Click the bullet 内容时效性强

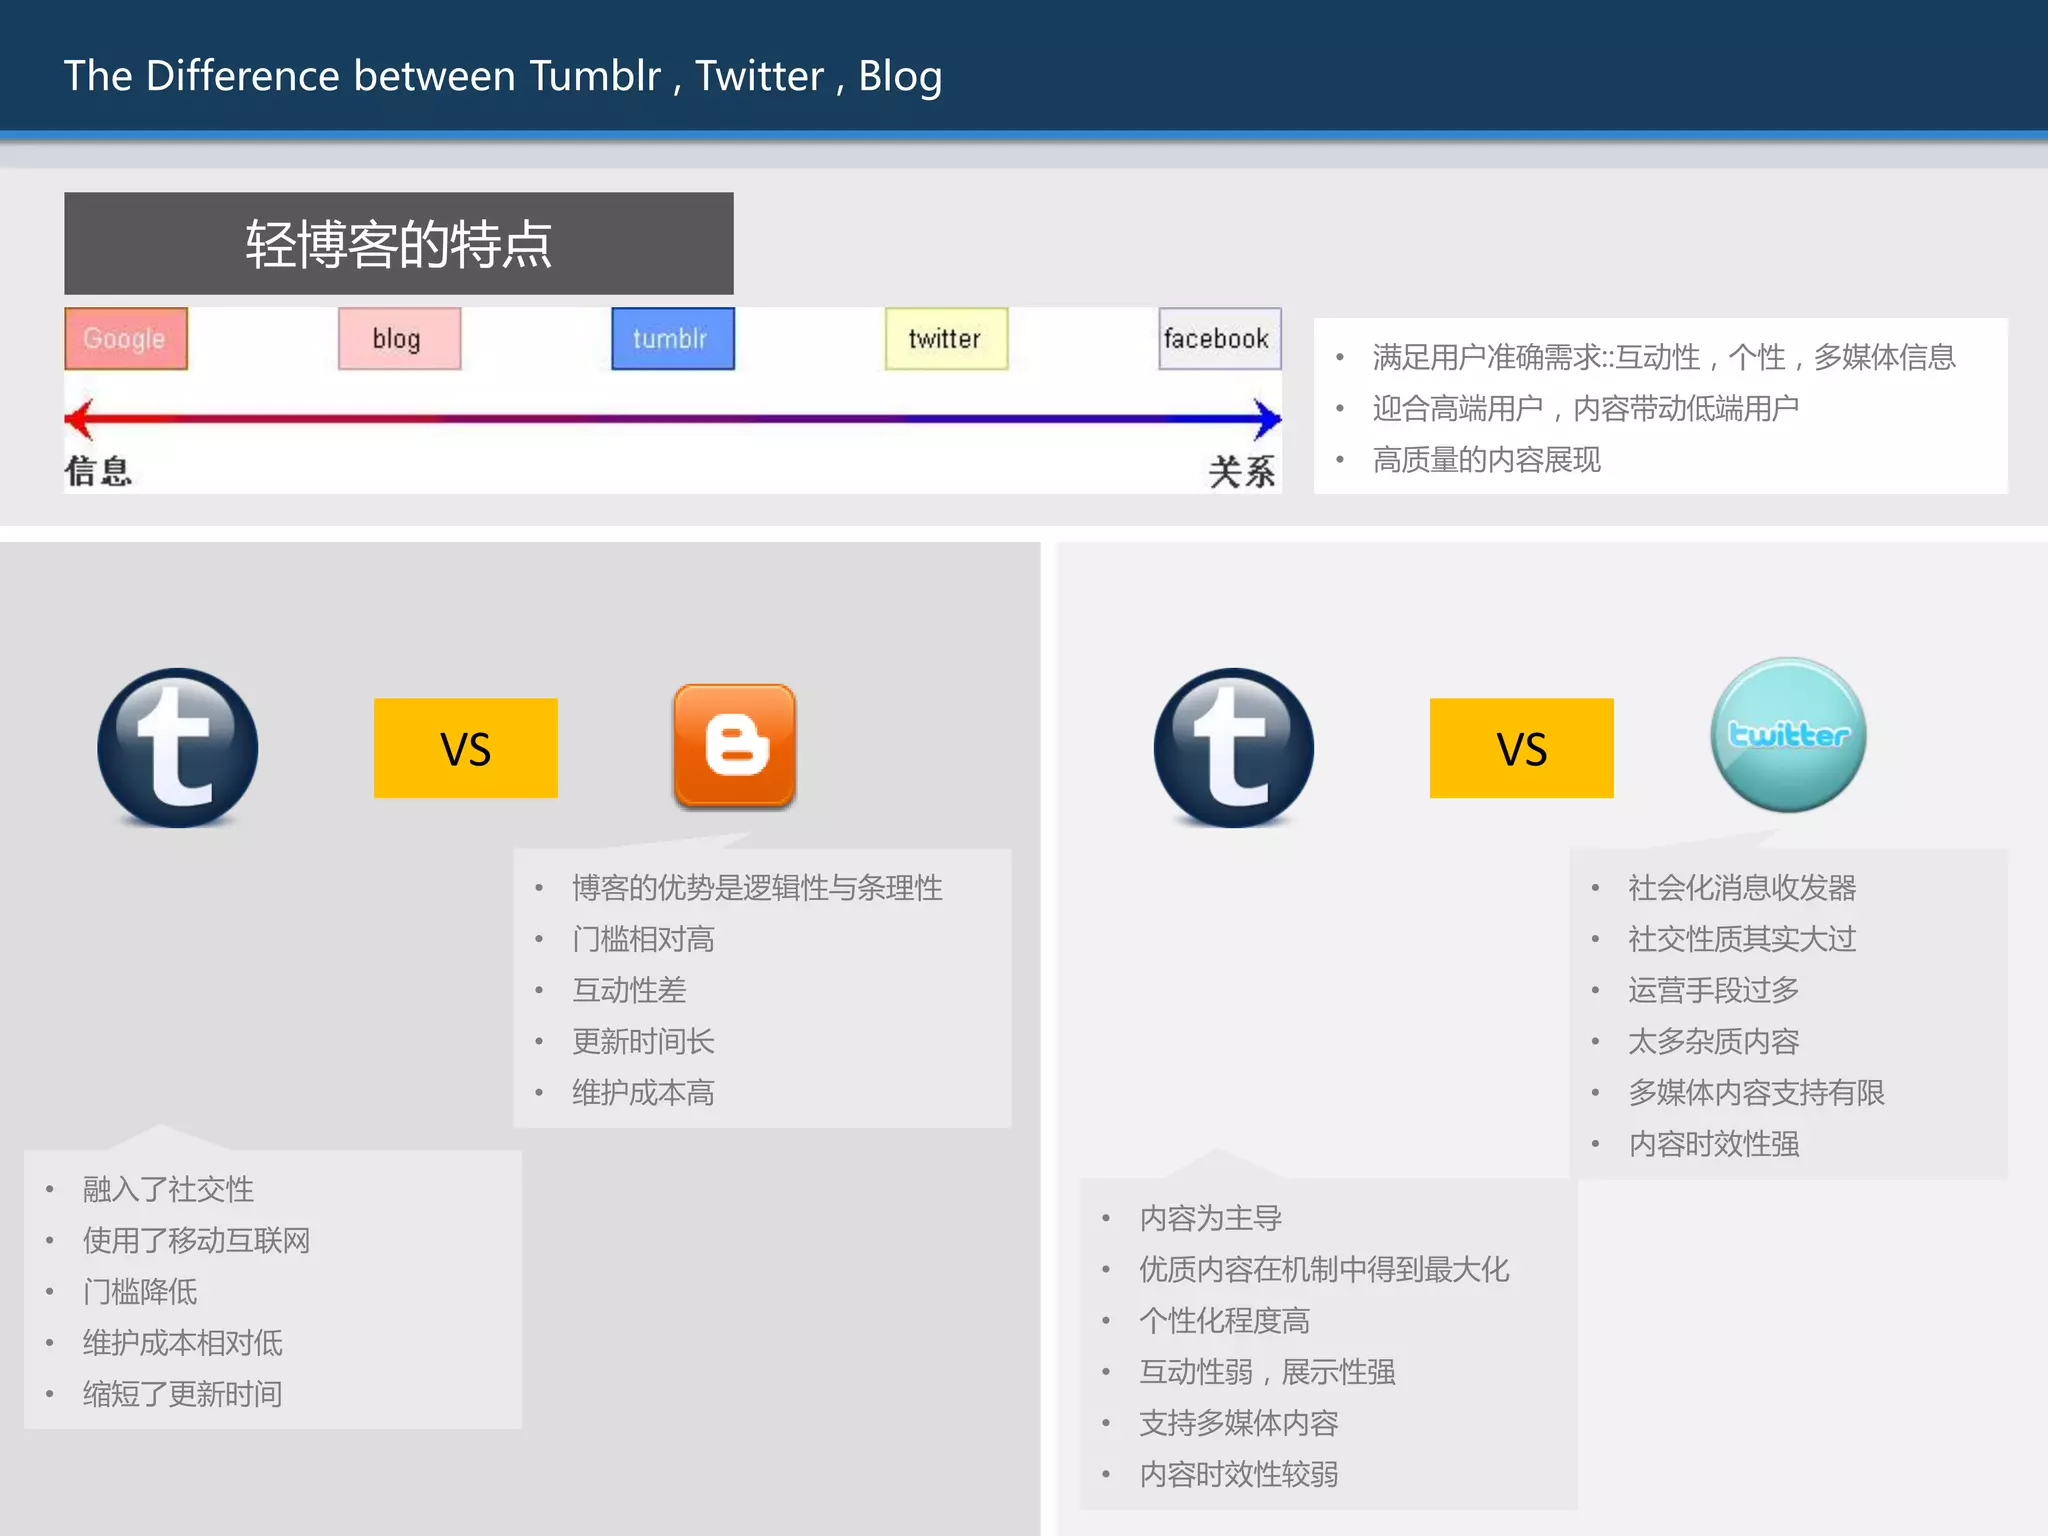click(1714, 1143)
